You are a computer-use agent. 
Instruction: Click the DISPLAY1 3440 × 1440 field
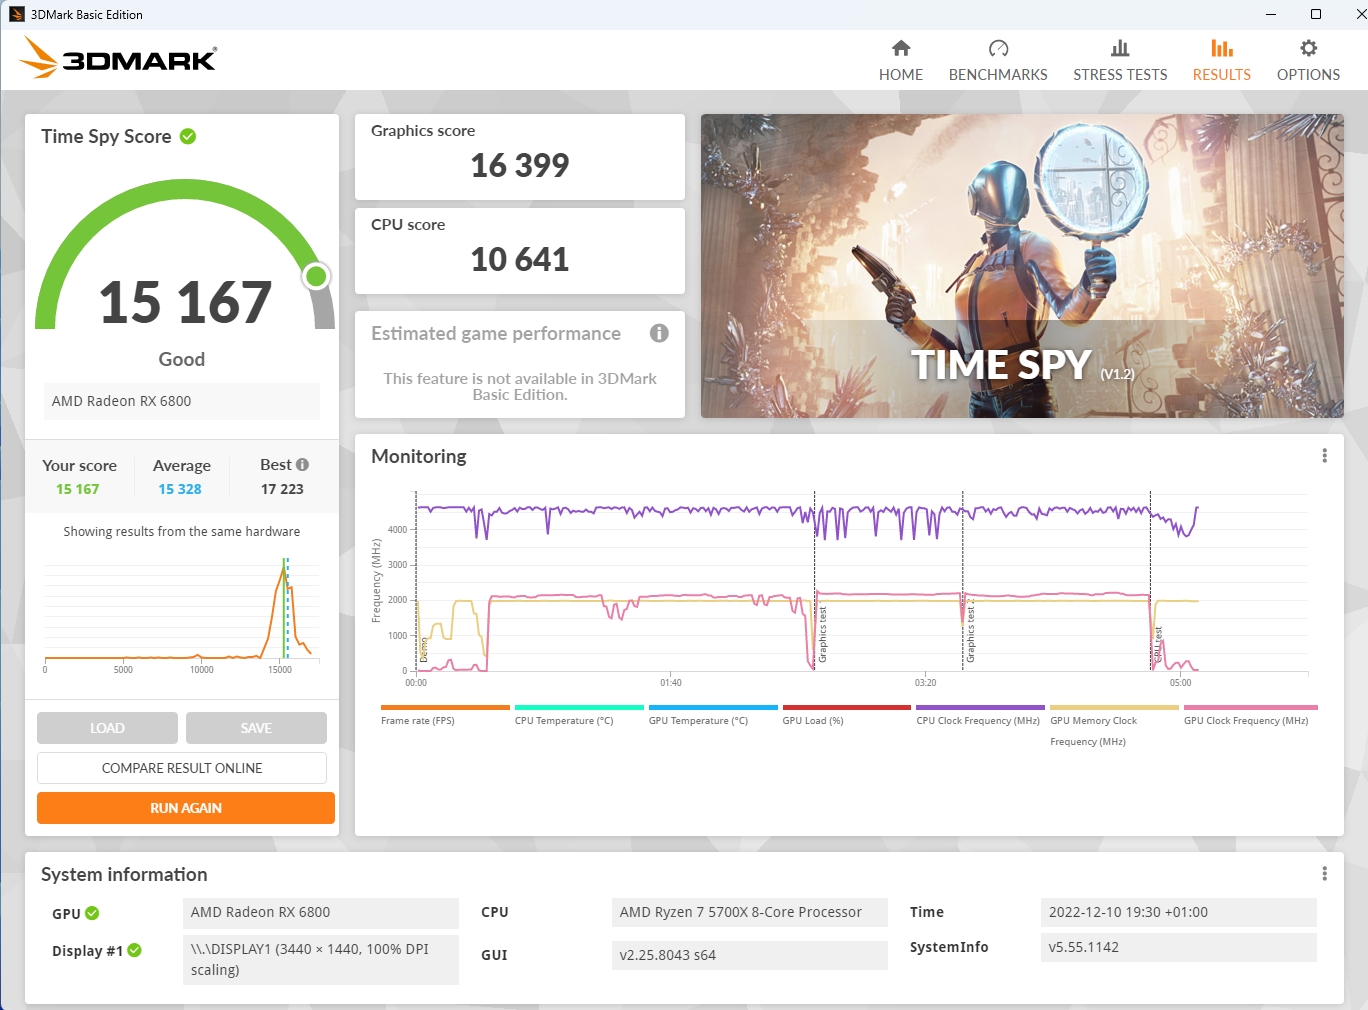tap(320, 959)
